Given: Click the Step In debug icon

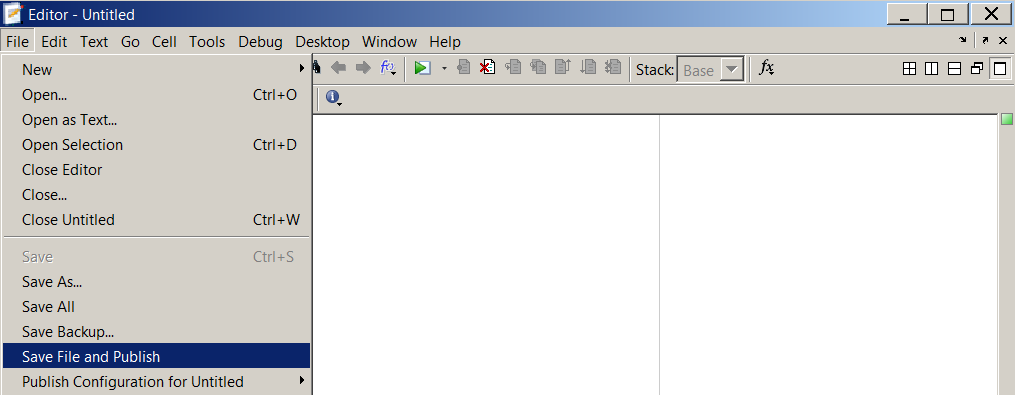Looking at the screenshot, I should [538, 67].
